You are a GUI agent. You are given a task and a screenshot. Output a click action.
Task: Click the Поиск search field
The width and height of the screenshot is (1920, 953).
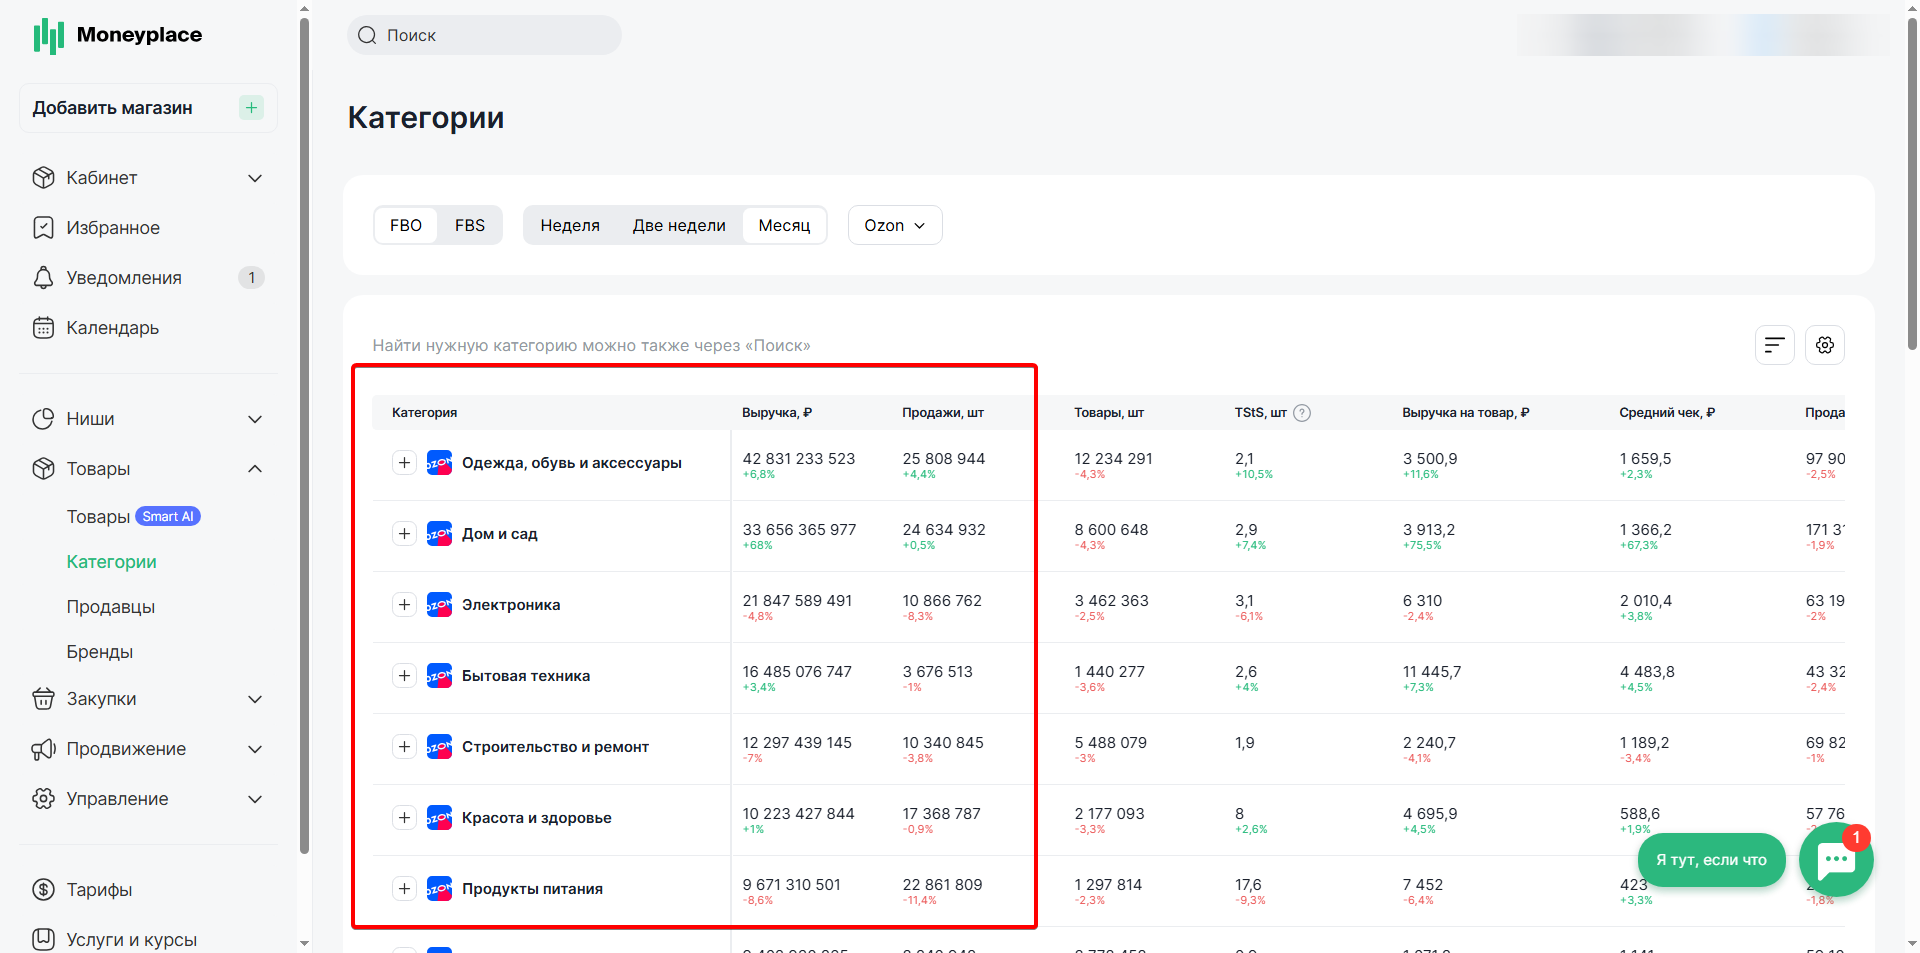(x=484, y=35)
